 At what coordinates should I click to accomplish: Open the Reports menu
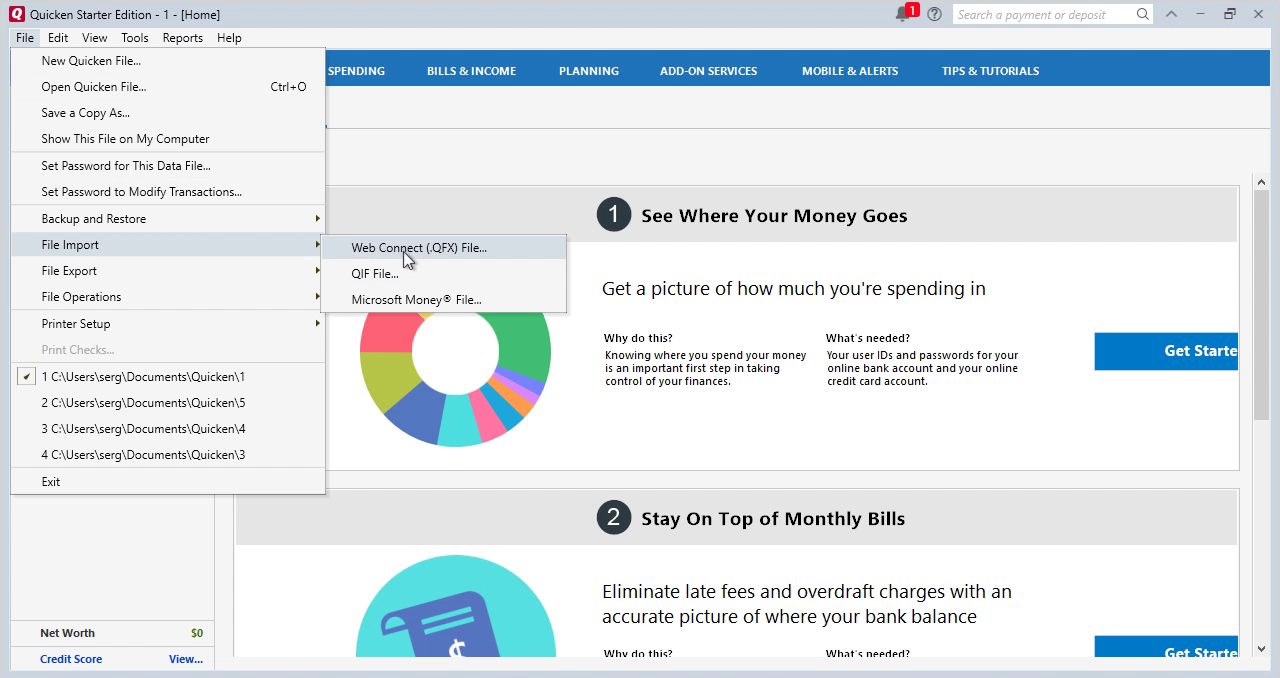(x=183, y=38)
